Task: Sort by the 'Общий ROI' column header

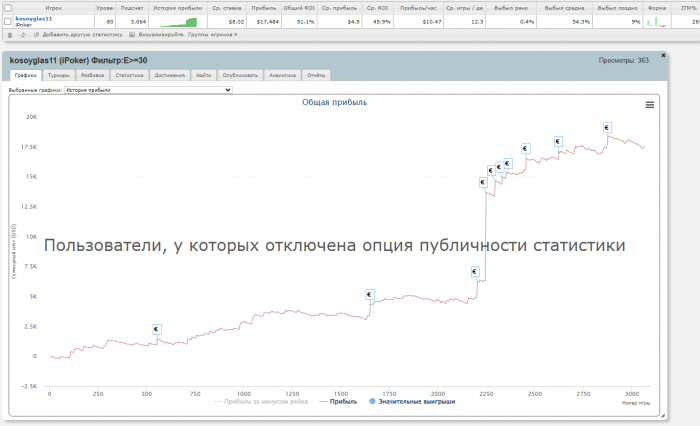Action: pos(299,8)
